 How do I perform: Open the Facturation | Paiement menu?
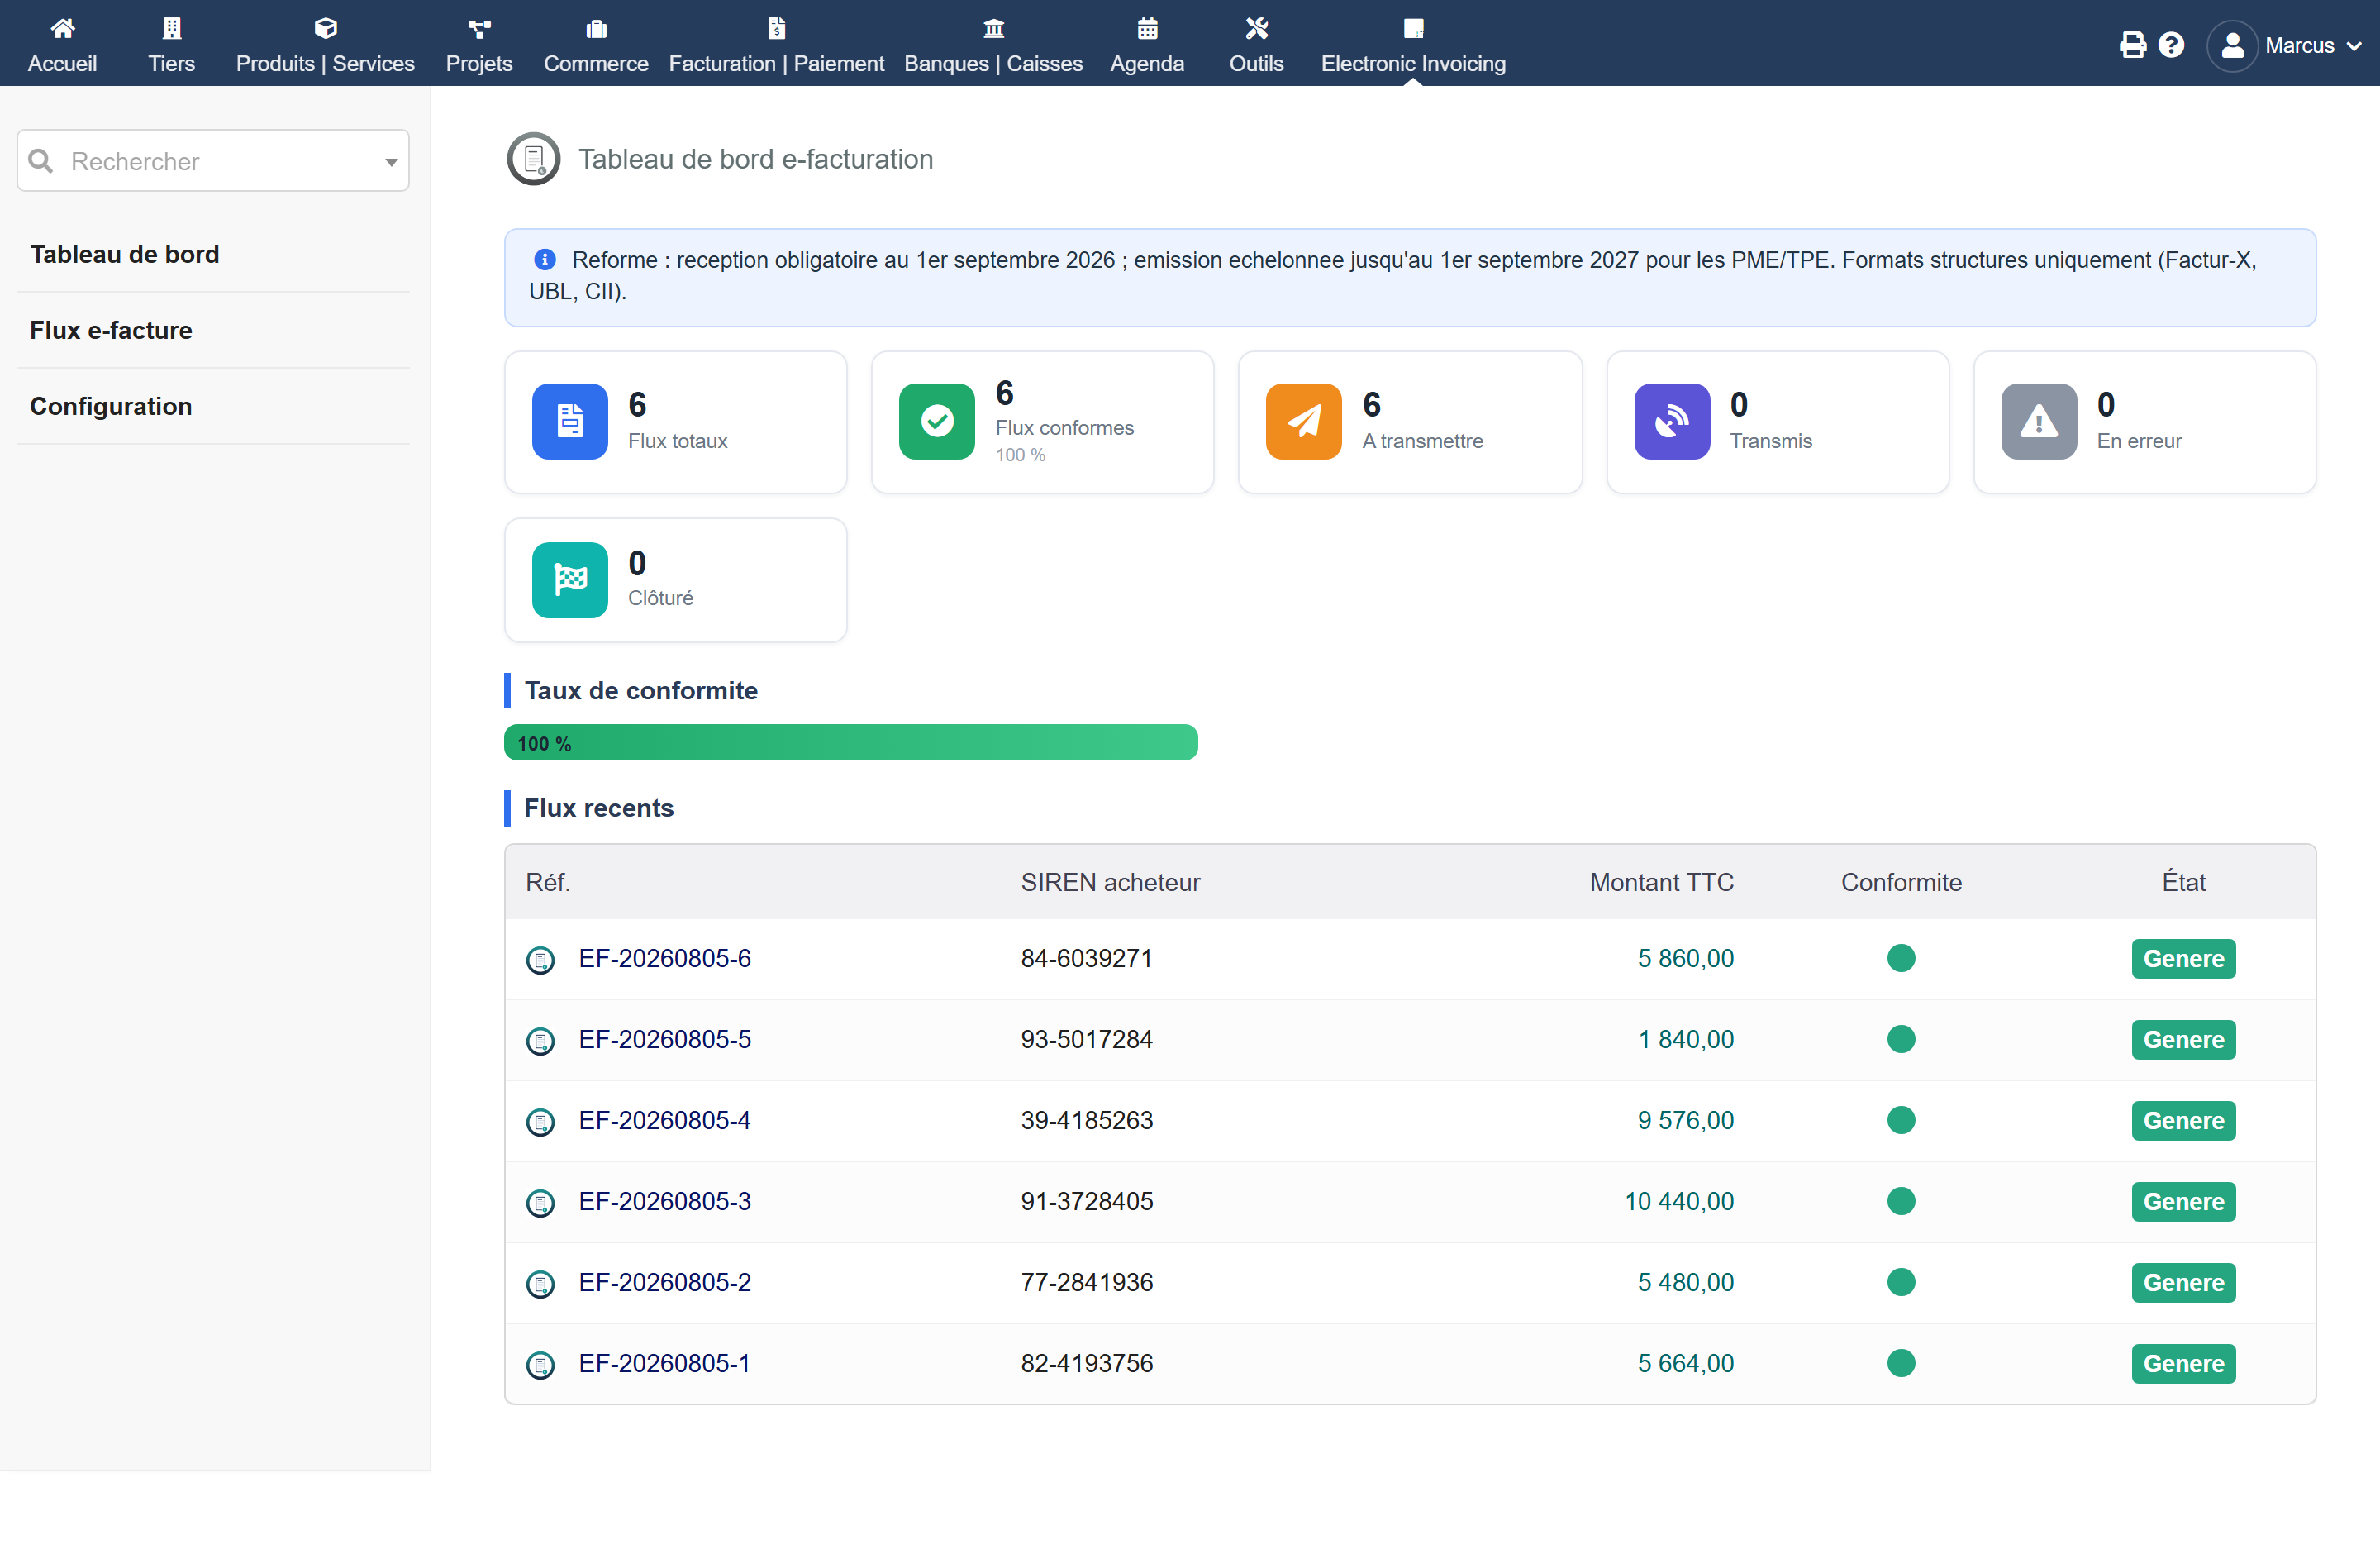(776, 45)
